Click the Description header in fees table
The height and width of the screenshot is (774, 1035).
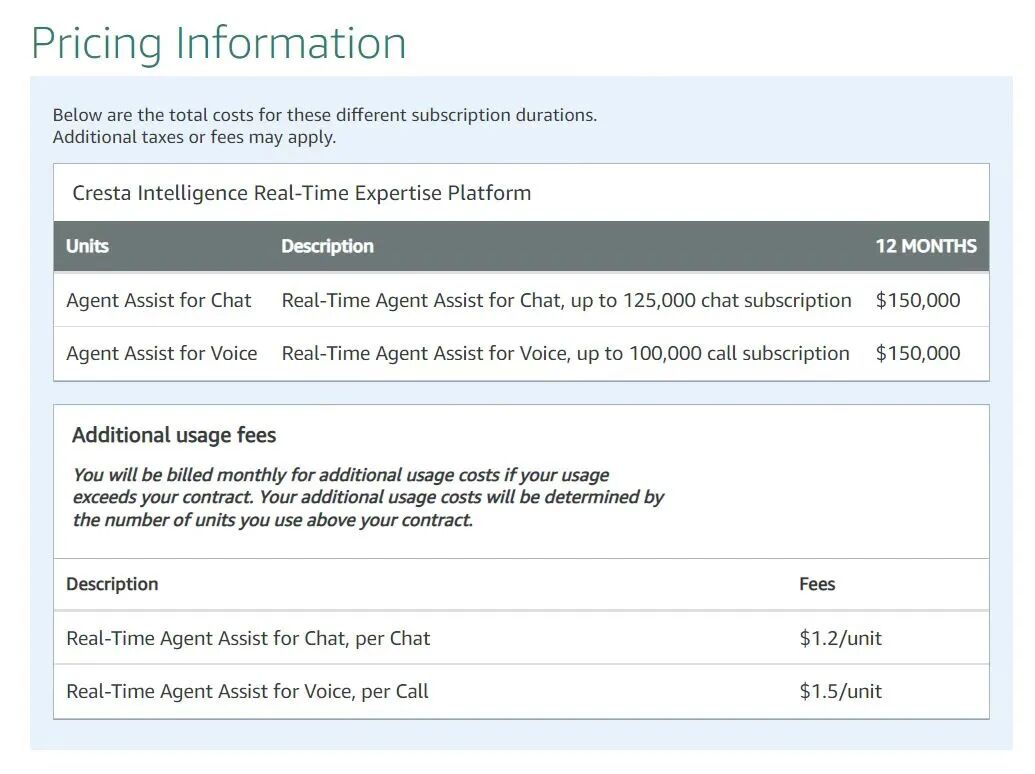pos(112,584)
